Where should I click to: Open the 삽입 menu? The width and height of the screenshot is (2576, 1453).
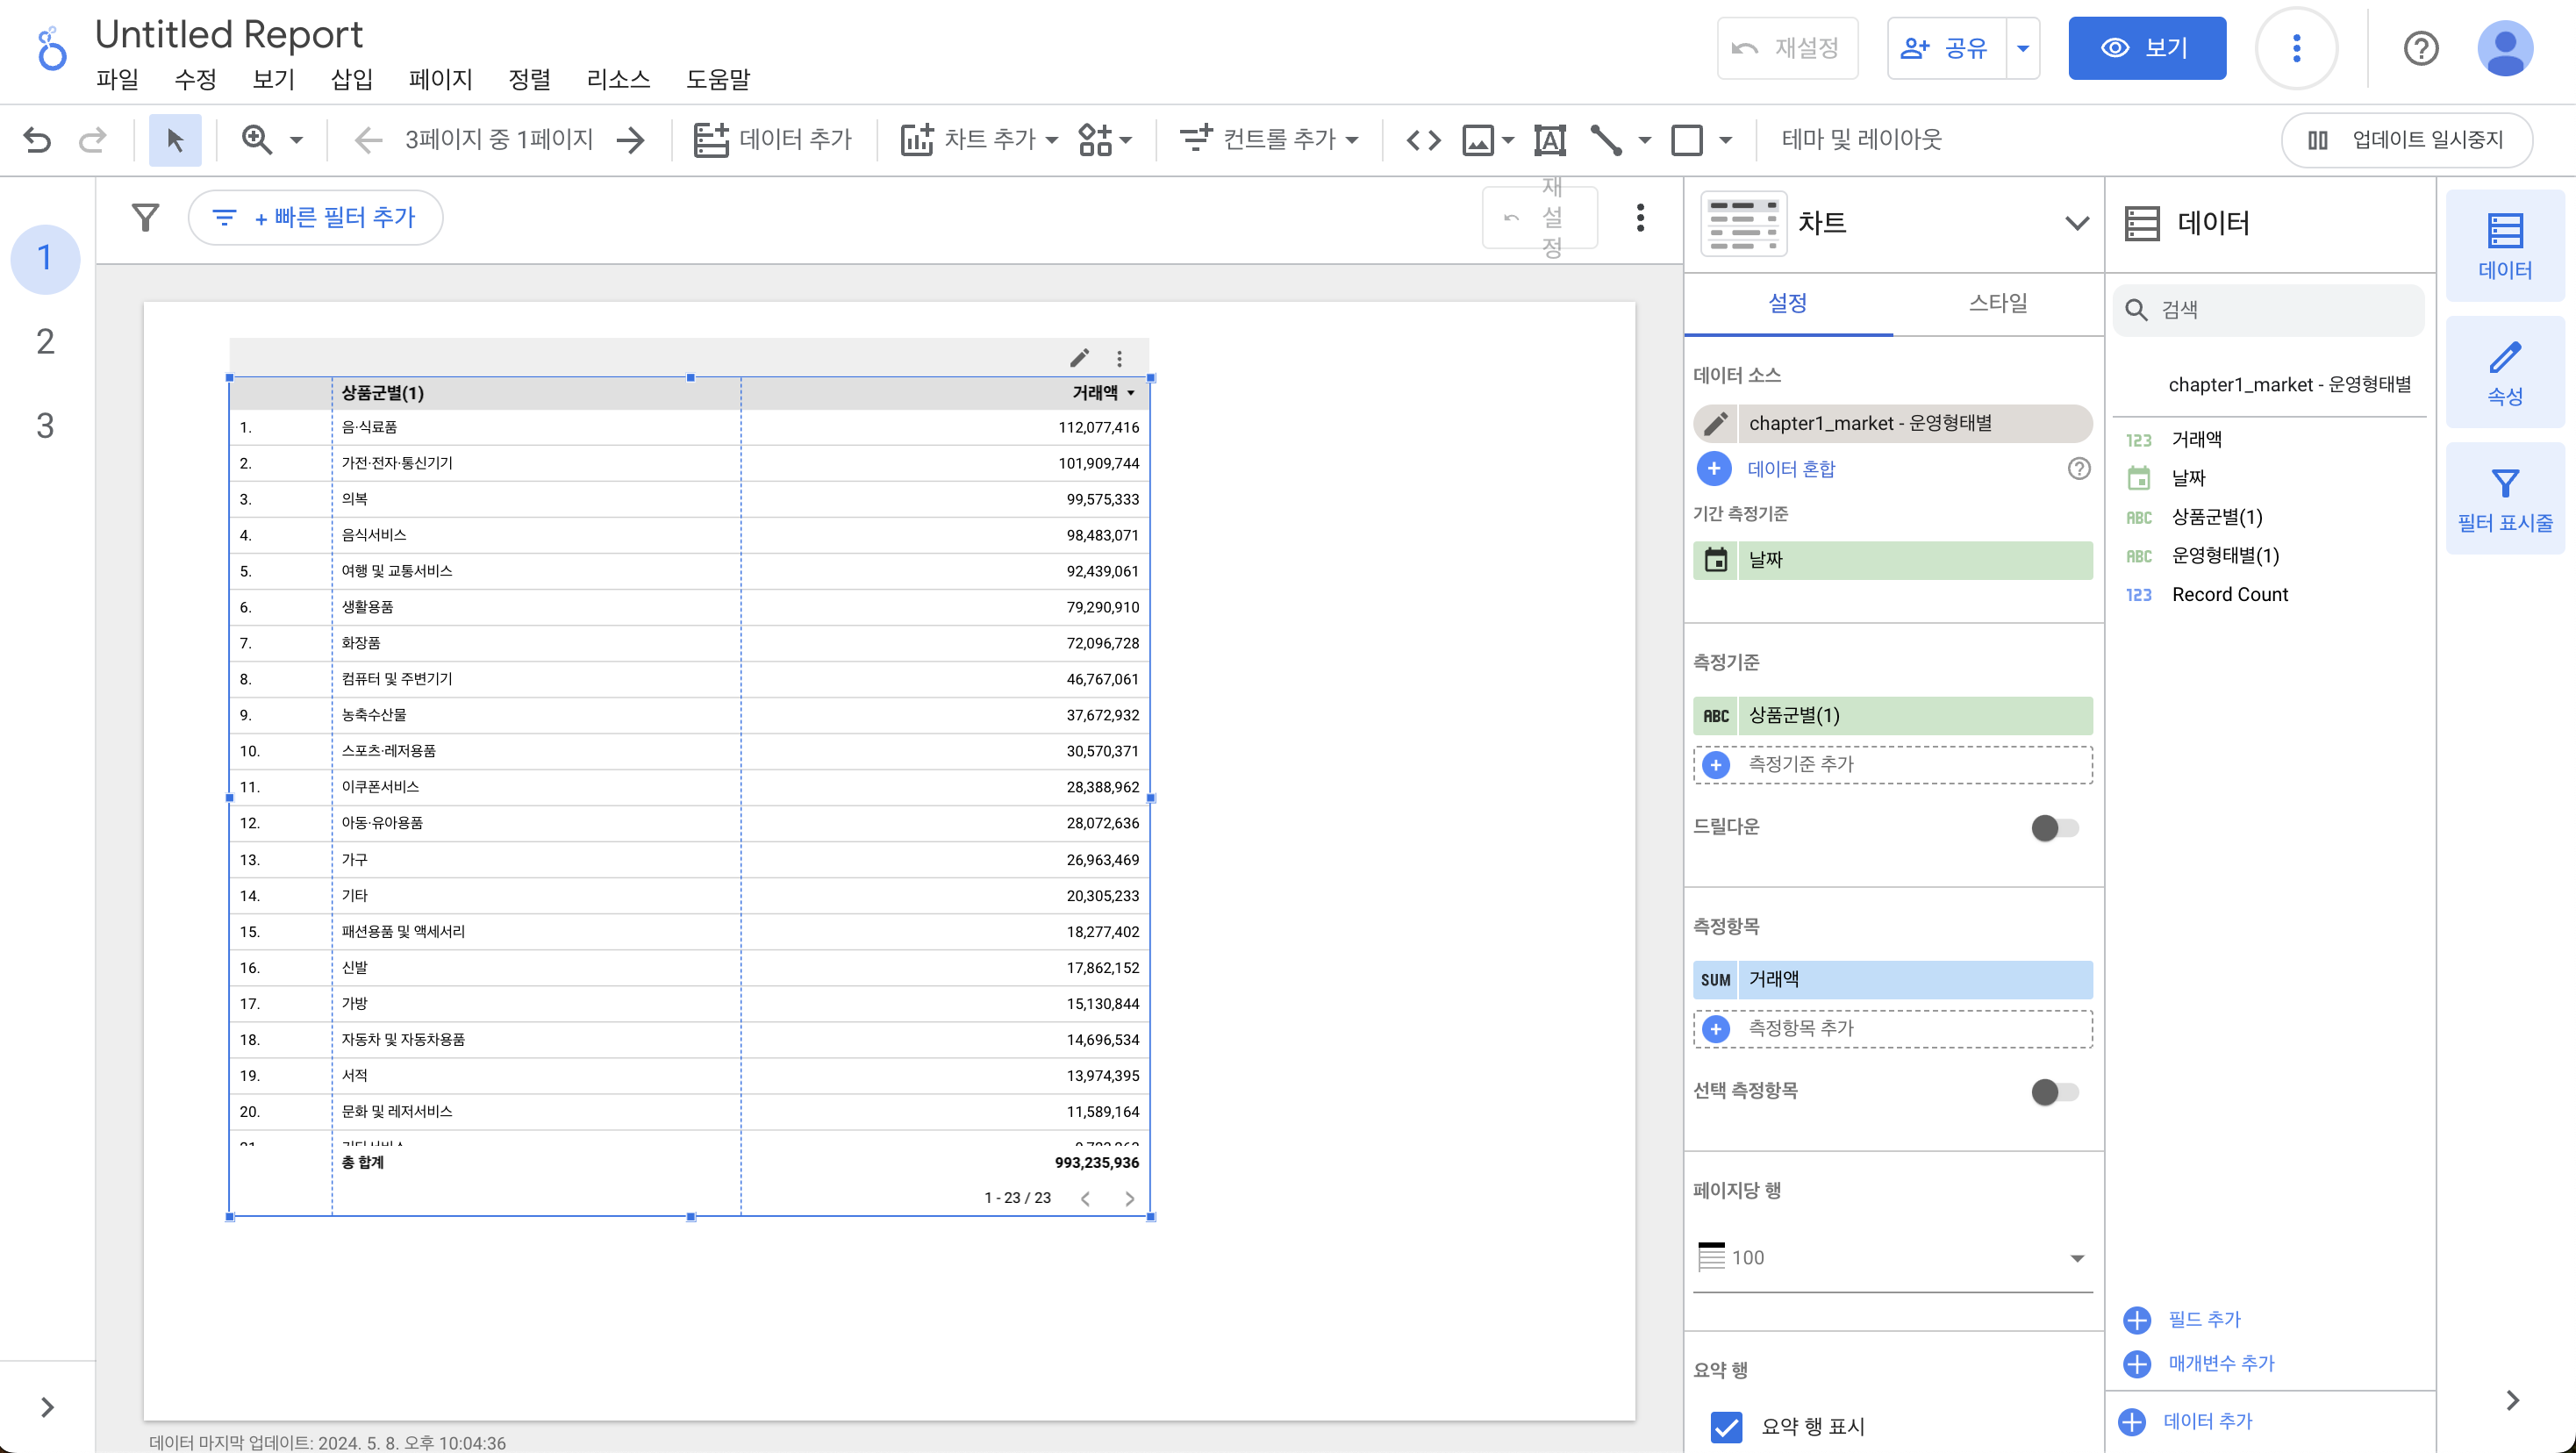pyautogui.click(x=351, y=79)
